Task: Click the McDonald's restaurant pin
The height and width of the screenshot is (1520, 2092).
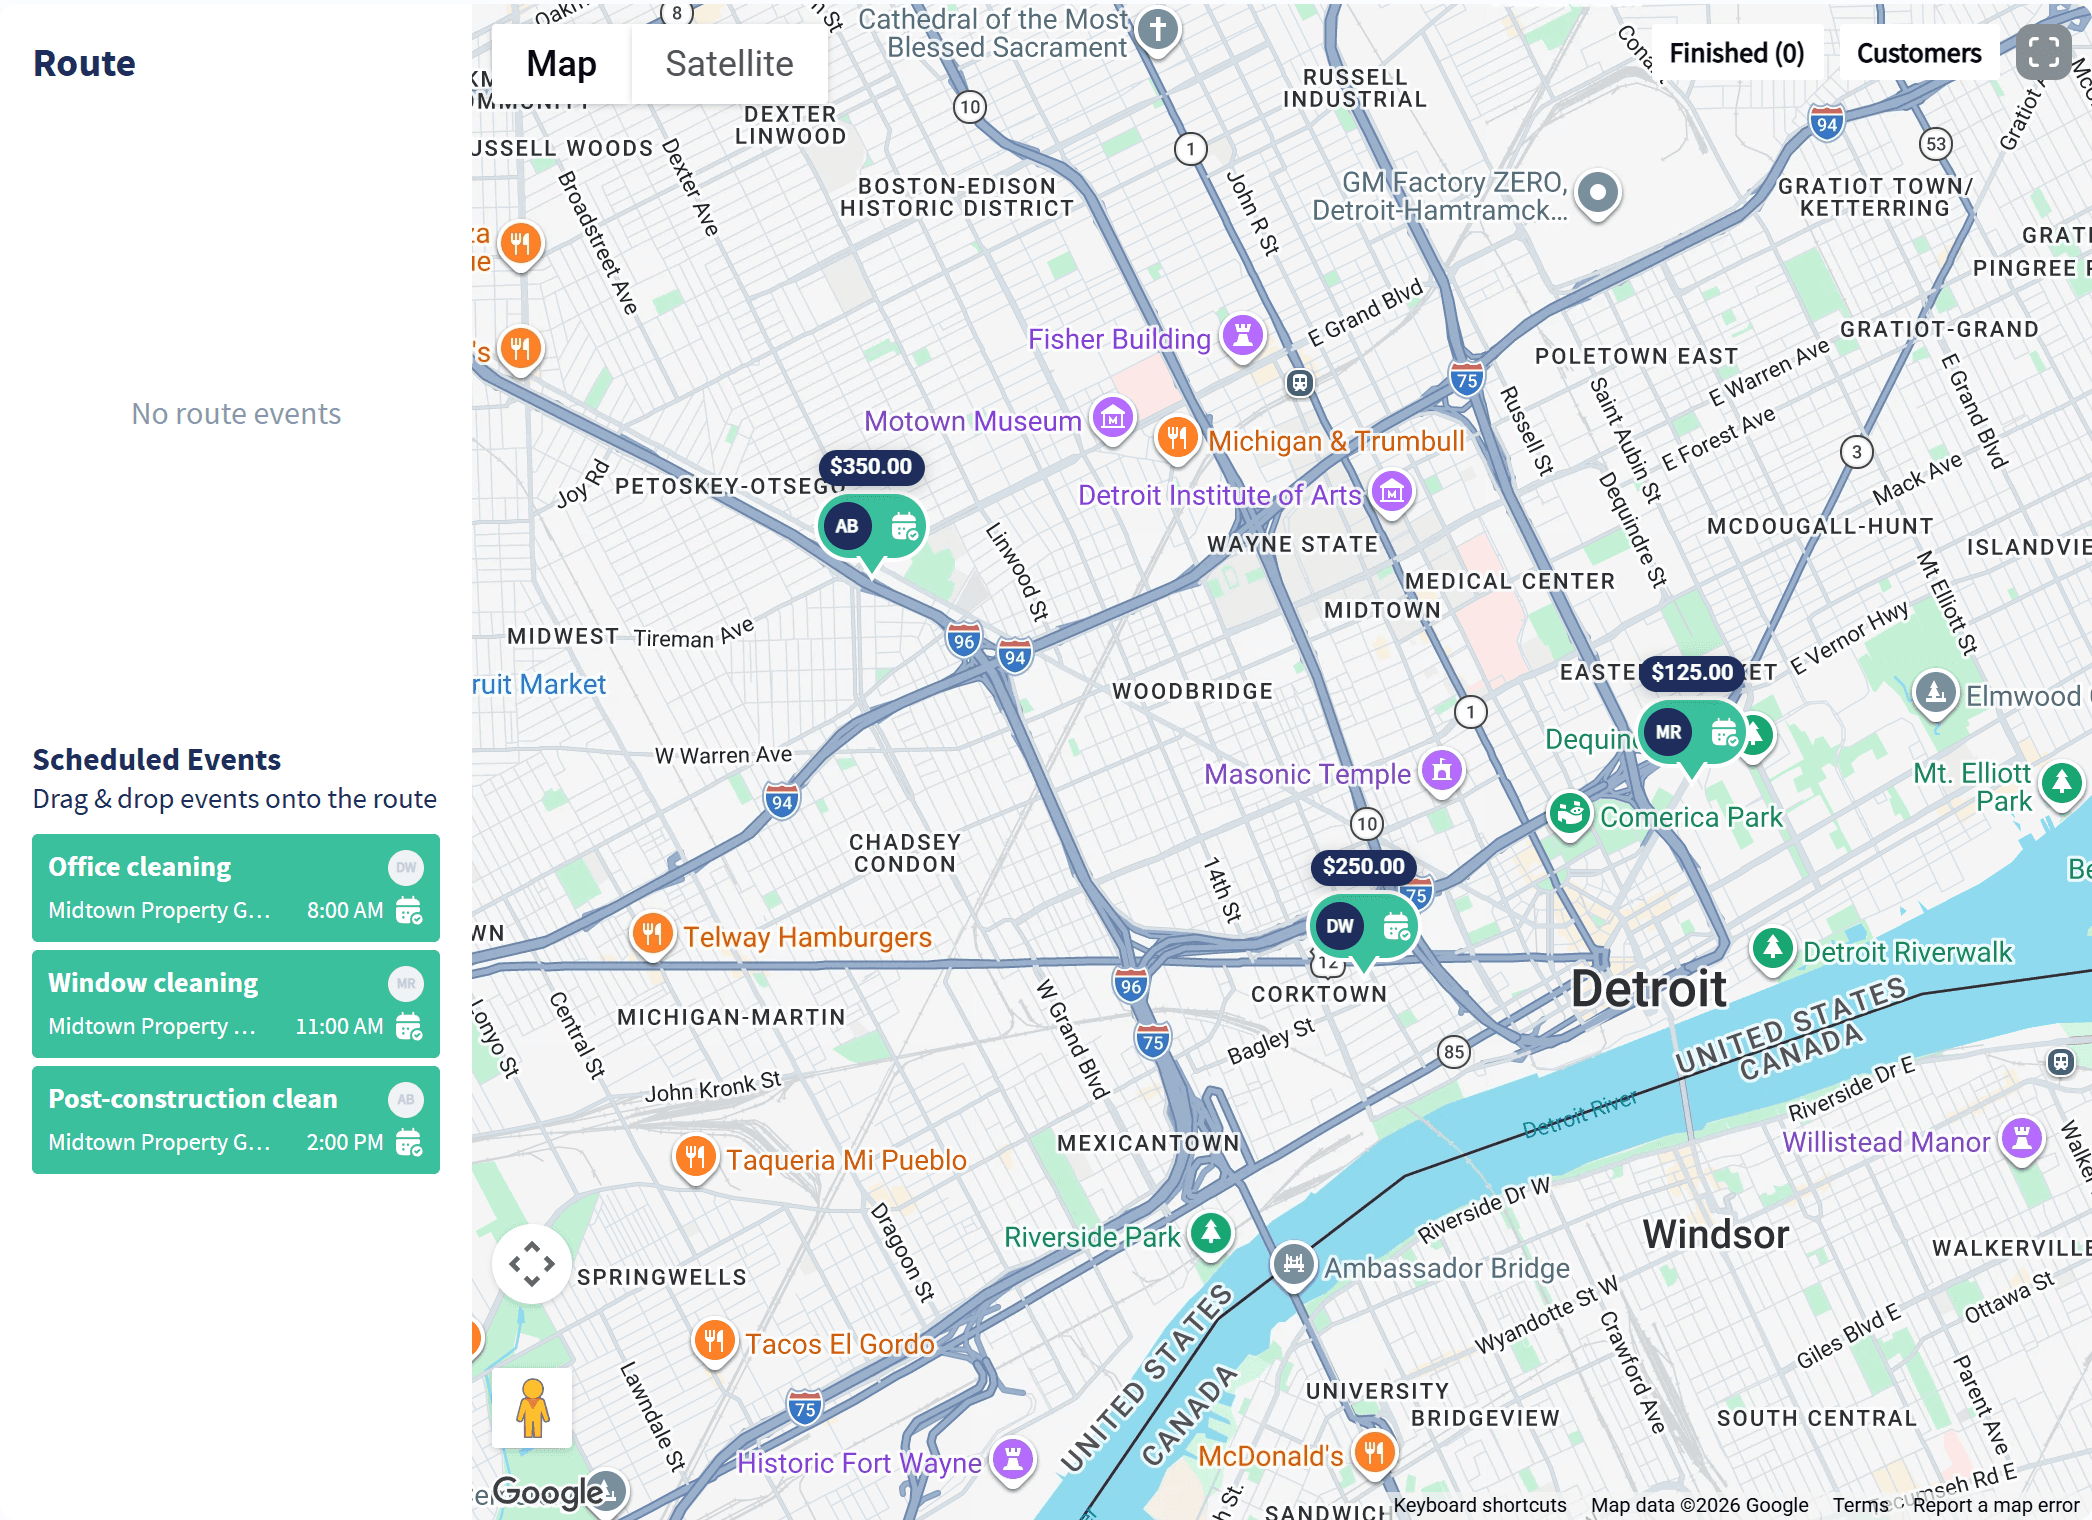Action: (1374, 1452)
